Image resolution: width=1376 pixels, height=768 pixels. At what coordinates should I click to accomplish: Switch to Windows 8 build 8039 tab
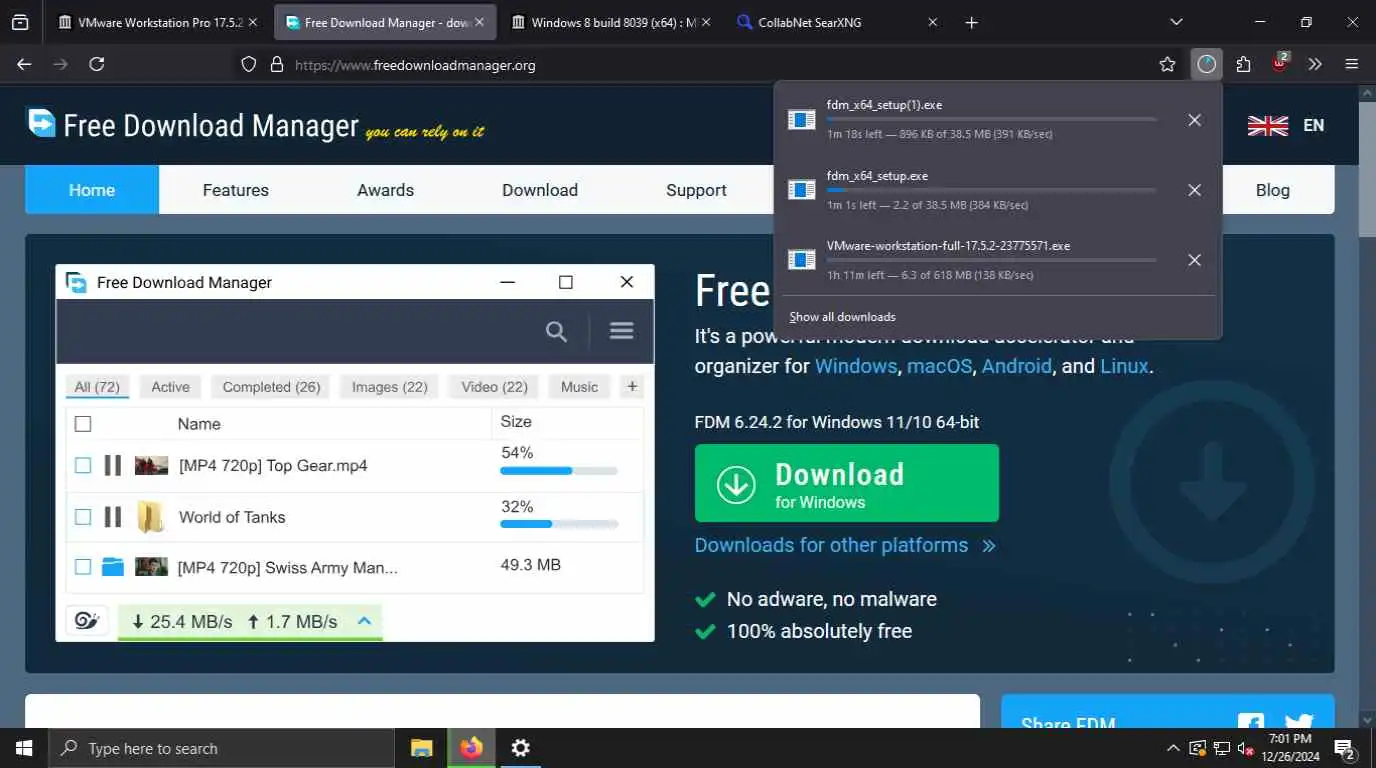point(612,22)
